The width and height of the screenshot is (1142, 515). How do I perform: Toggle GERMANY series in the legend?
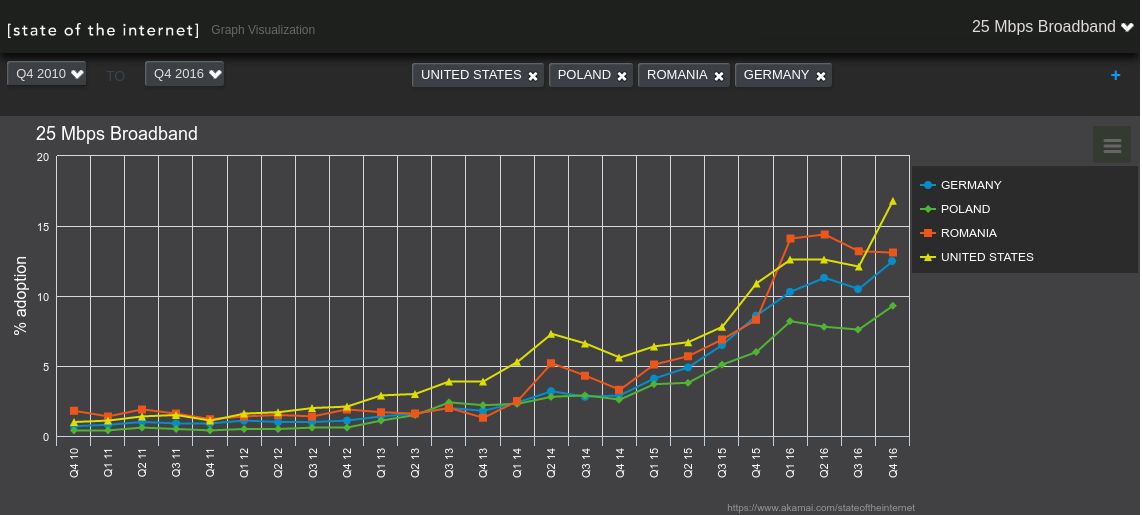961,185
